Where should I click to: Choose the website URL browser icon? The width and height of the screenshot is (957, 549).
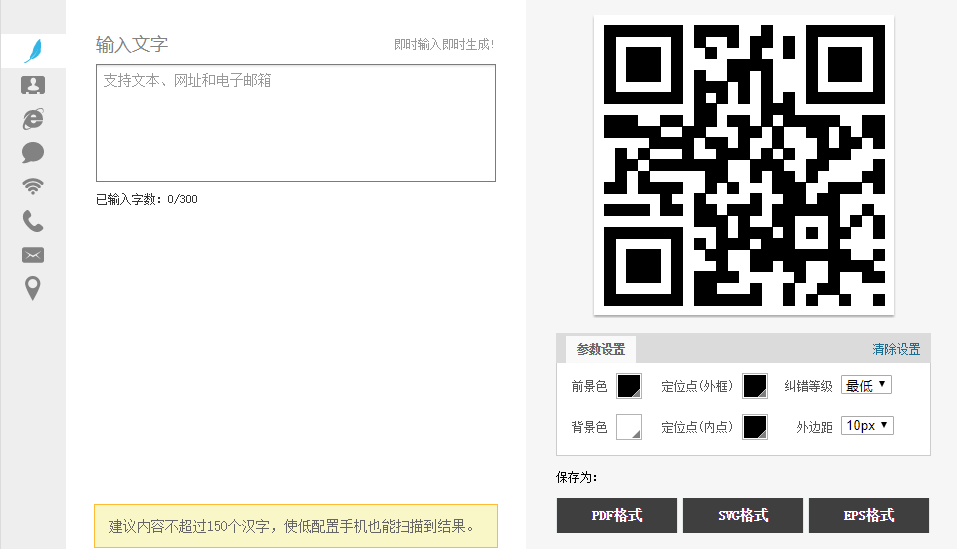coord(33,119)
